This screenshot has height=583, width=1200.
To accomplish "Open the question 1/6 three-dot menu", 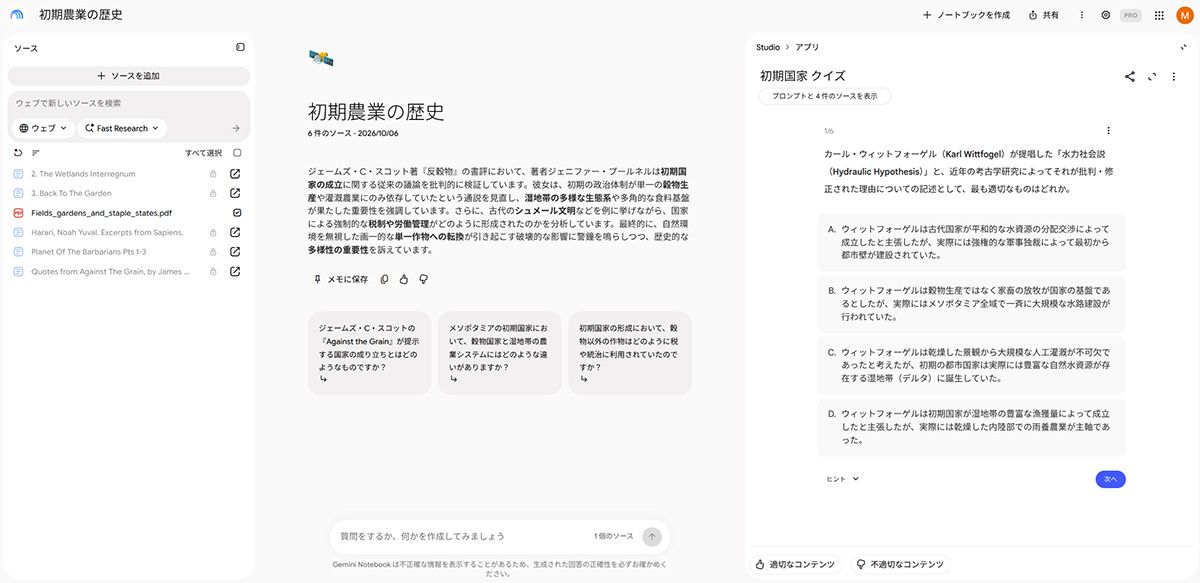I will 1108,130.
